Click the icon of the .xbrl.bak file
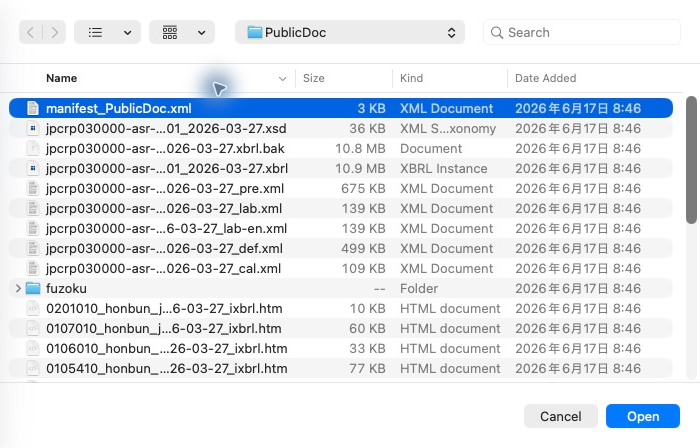Viewport: 700px width, 448px height. coord(33,149)
